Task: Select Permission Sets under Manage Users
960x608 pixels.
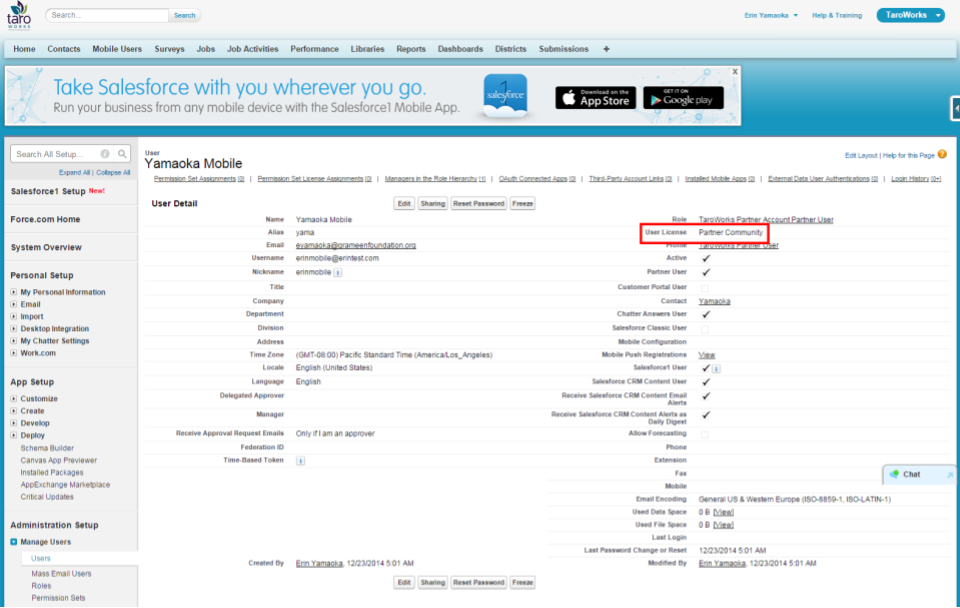Action: coord(59,598)
